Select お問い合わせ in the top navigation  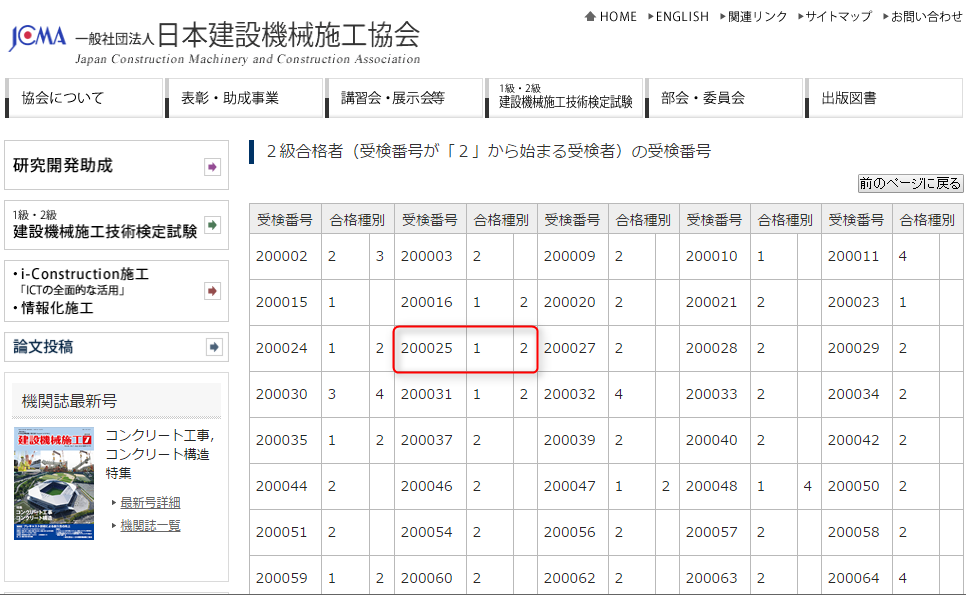922,16
